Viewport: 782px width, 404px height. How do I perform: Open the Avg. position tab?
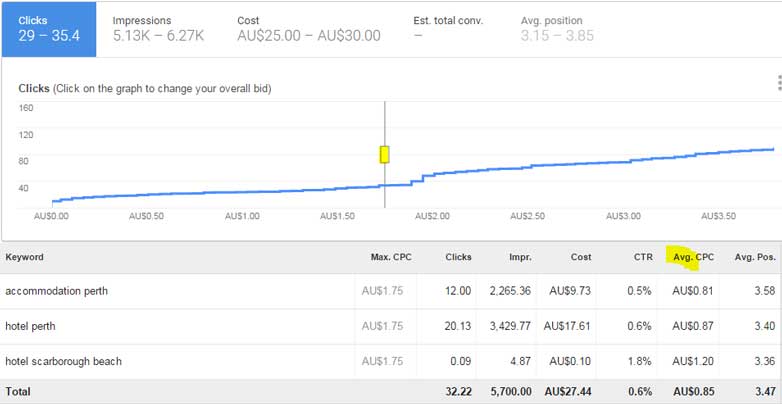pos(557,29)
